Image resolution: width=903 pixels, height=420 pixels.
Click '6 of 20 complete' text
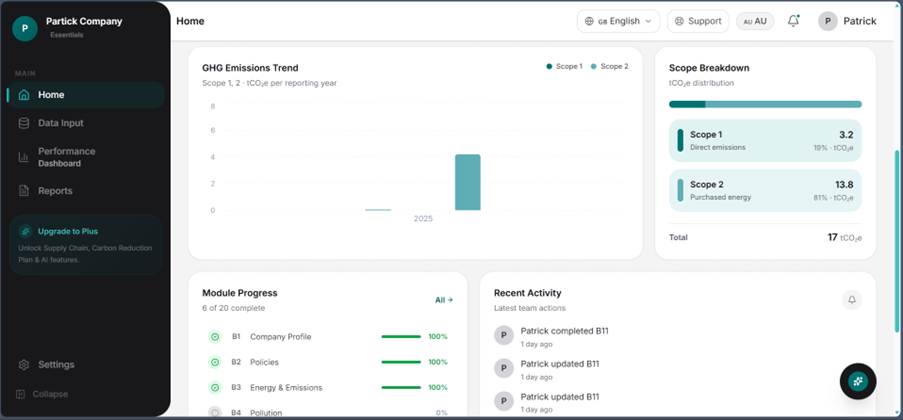[x=233, y=308]
